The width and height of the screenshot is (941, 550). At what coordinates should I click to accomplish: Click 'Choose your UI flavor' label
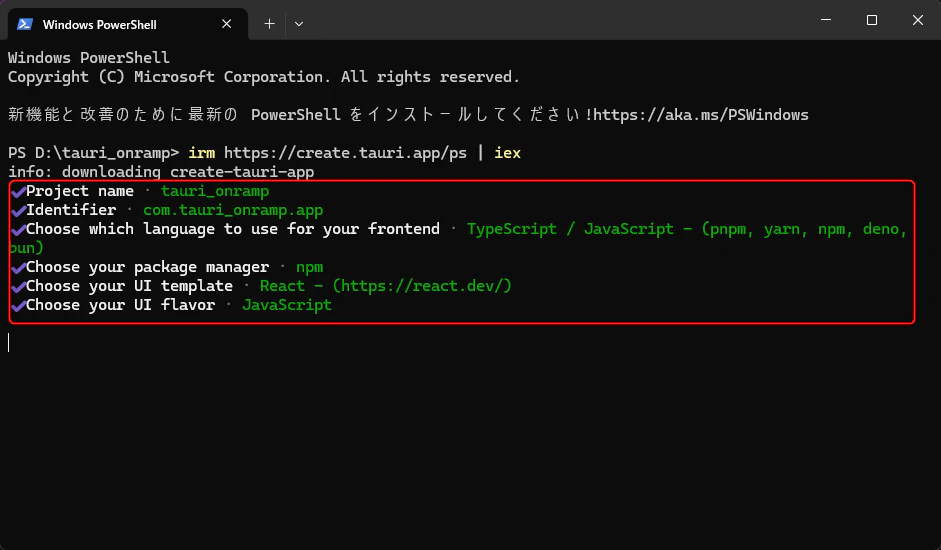pyautogui.click(x=120, y=305)
